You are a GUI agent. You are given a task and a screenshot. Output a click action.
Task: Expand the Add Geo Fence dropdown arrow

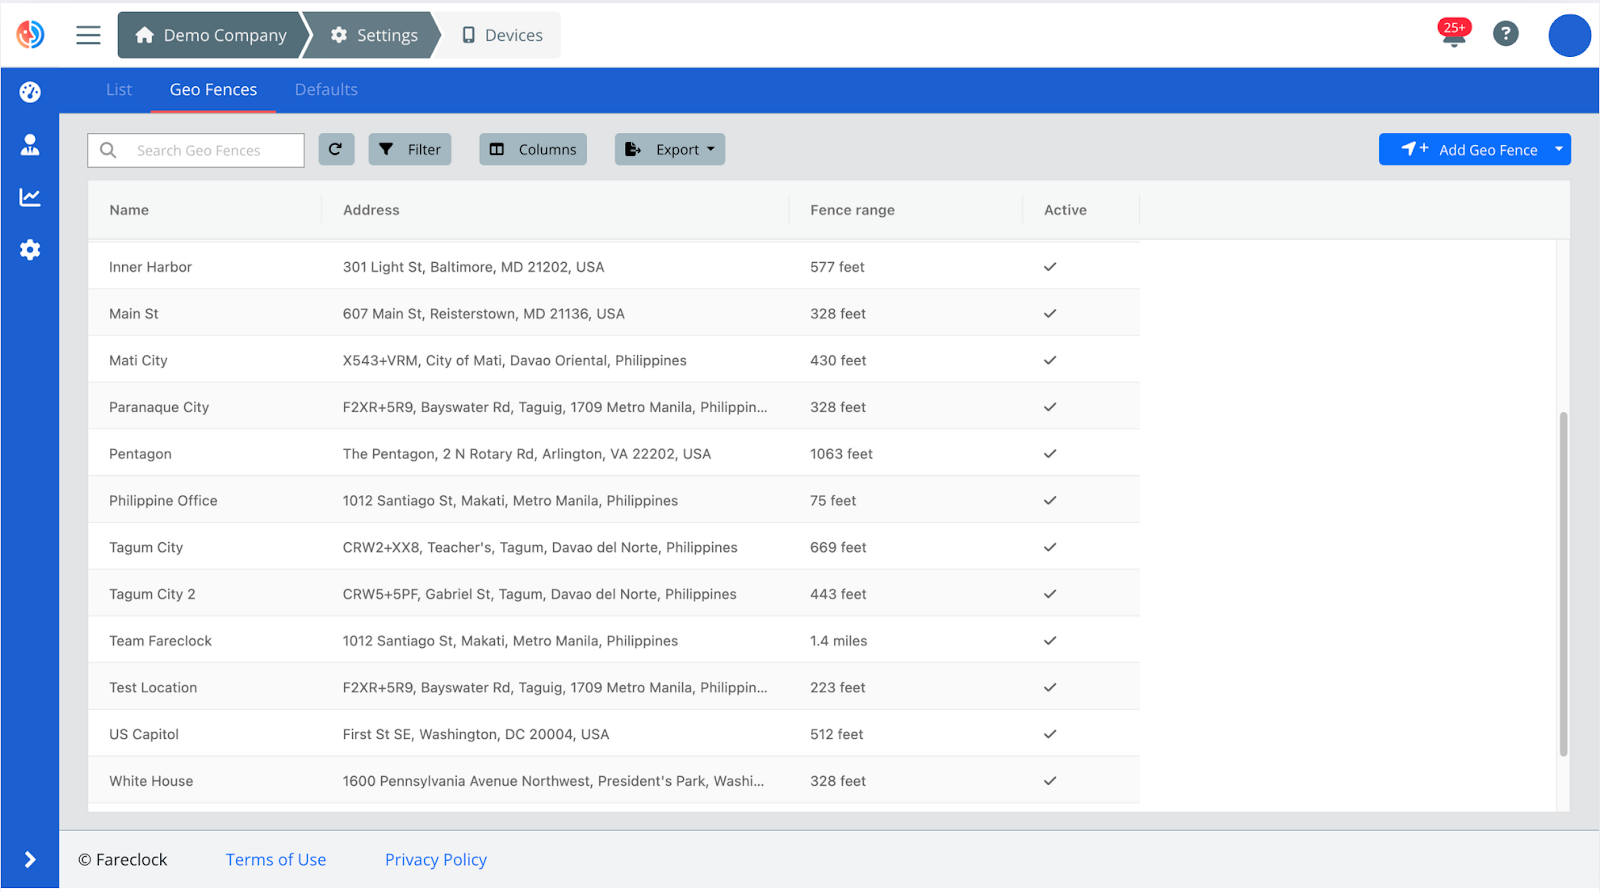pos(1558,149)
